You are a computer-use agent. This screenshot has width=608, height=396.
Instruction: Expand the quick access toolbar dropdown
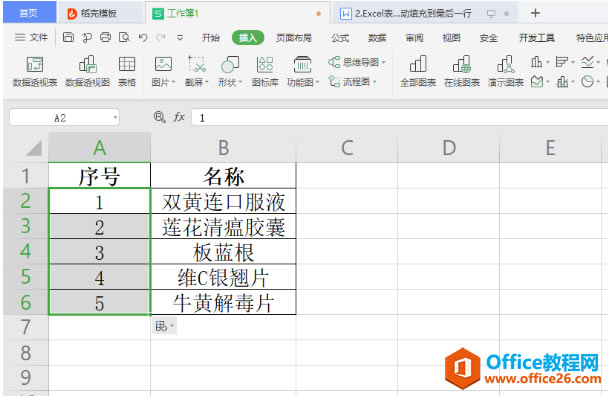point(180,38)
